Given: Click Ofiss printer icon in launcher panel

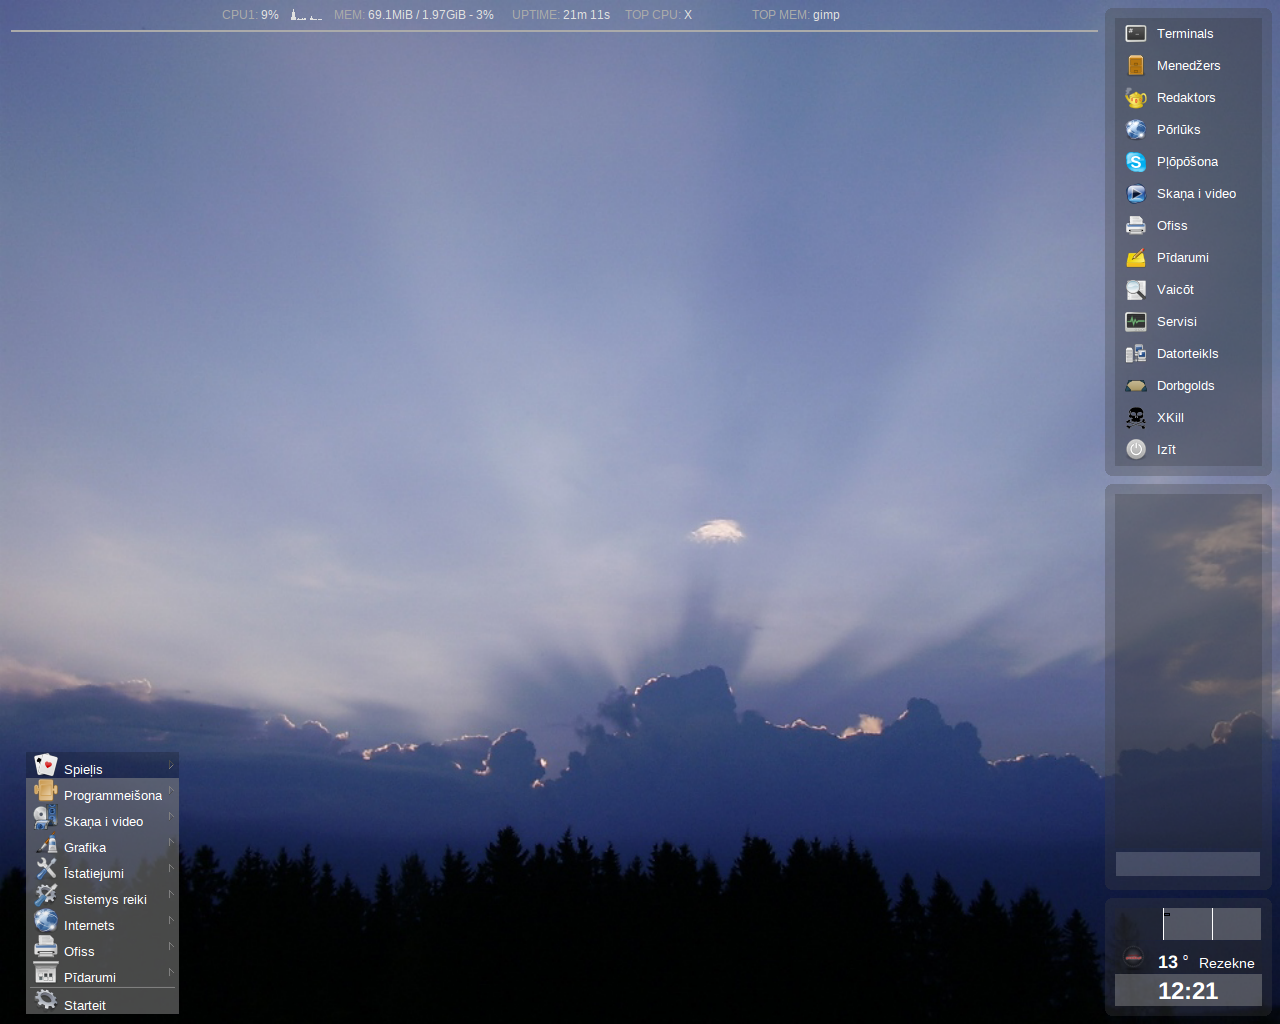Looking at the screenshot, I should (x=1135, y=225).
